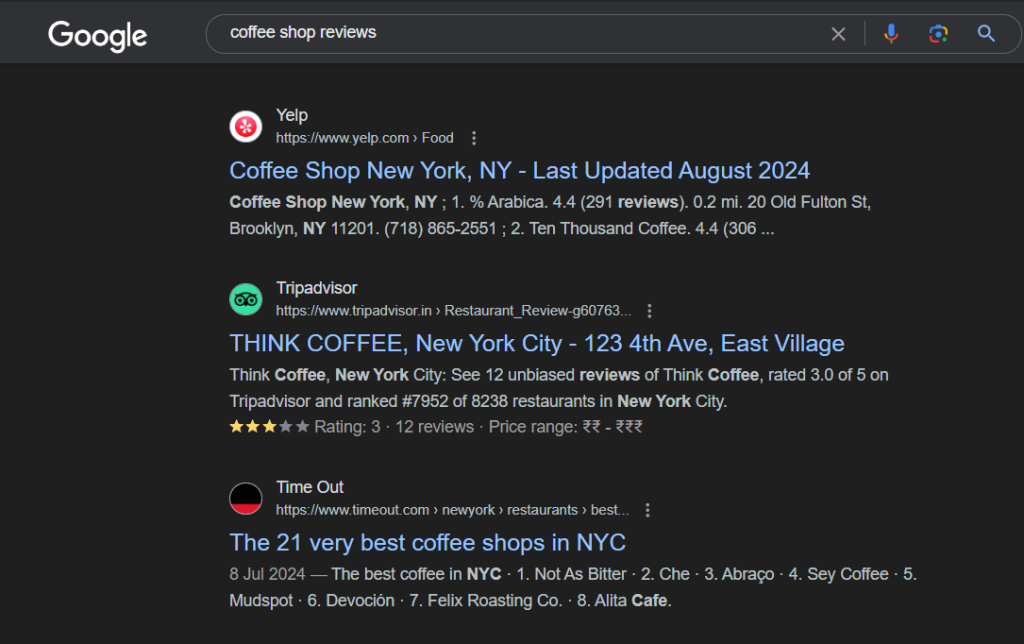Click the Yelp favicon
Screen dimensions: 1024x644
click(x=246, y=127)
